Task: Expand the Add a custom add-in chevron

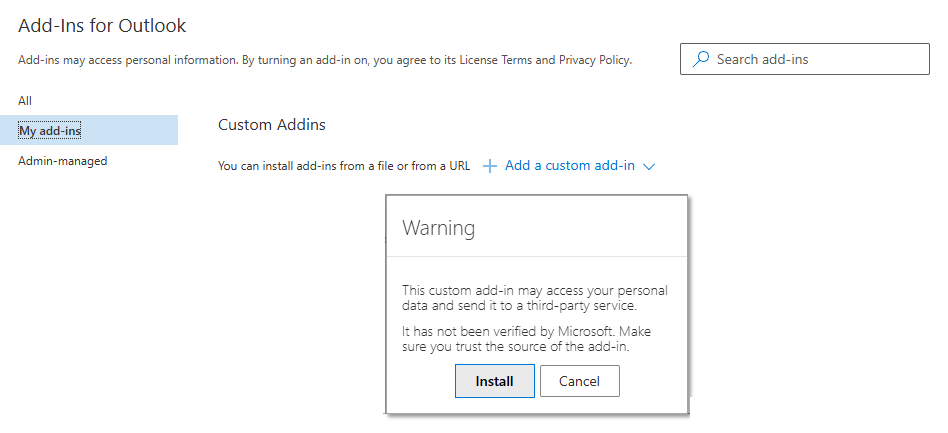Action: (x=649, y=167)
